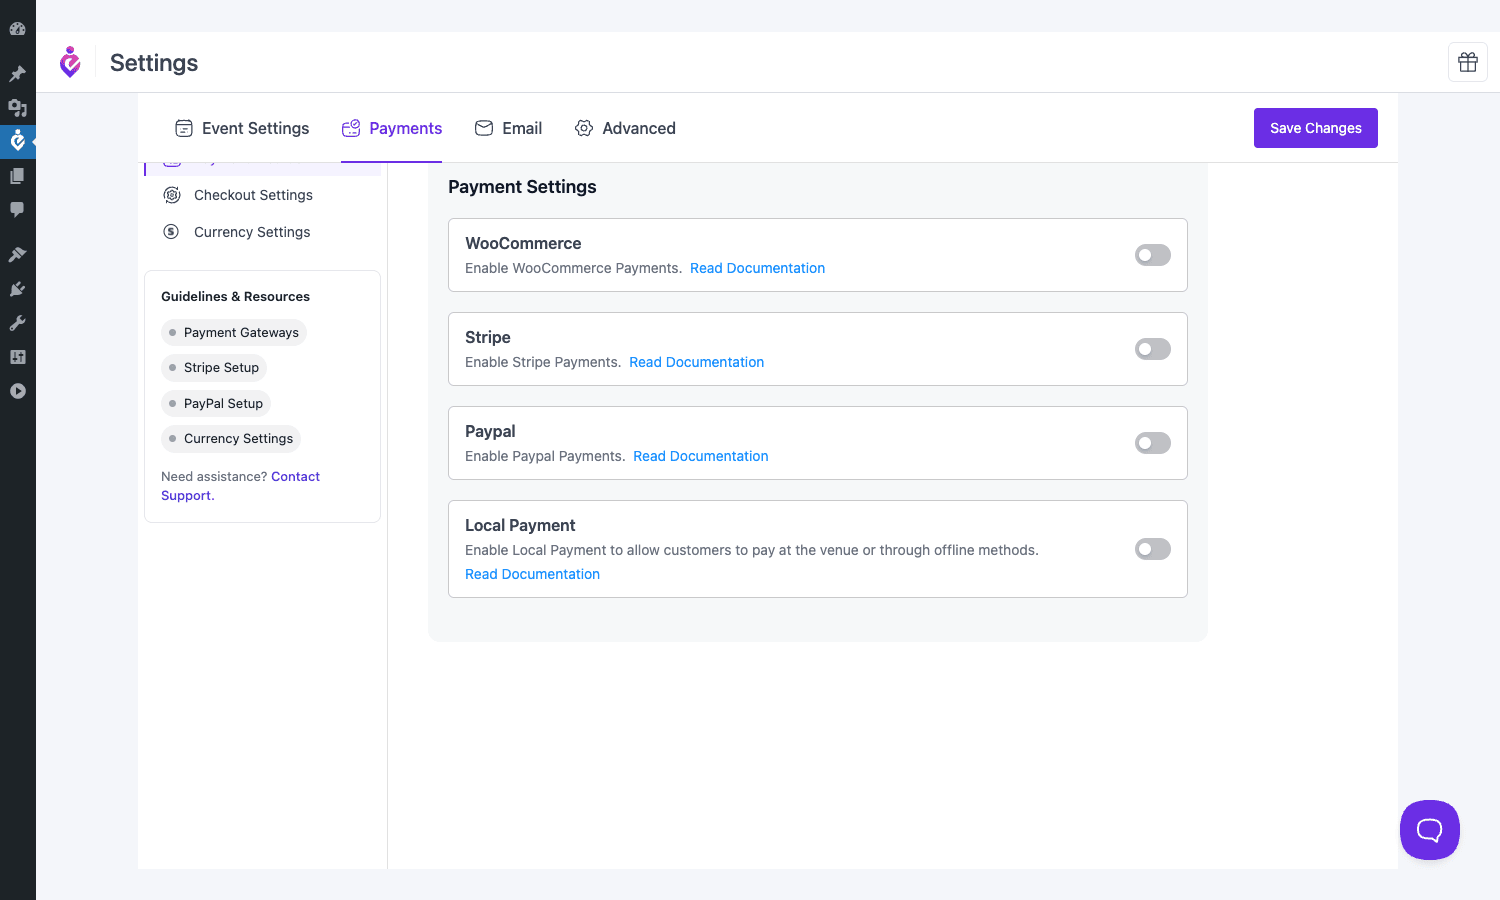
Task: Open the Advanced tab
Action: 625,128
